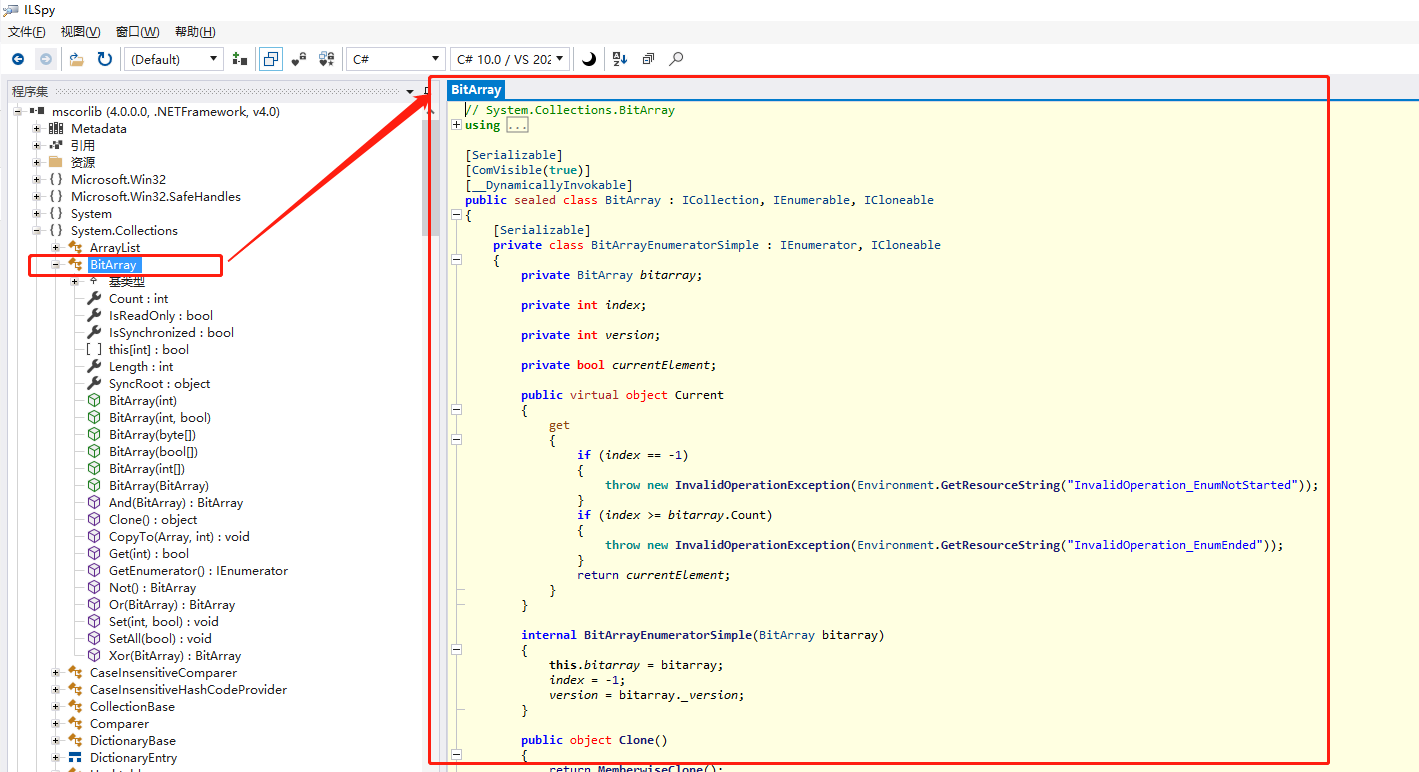Follow the Environment link on the EnumEnded line
This screenshot has width=1419, height=772.
coord(896,545)
